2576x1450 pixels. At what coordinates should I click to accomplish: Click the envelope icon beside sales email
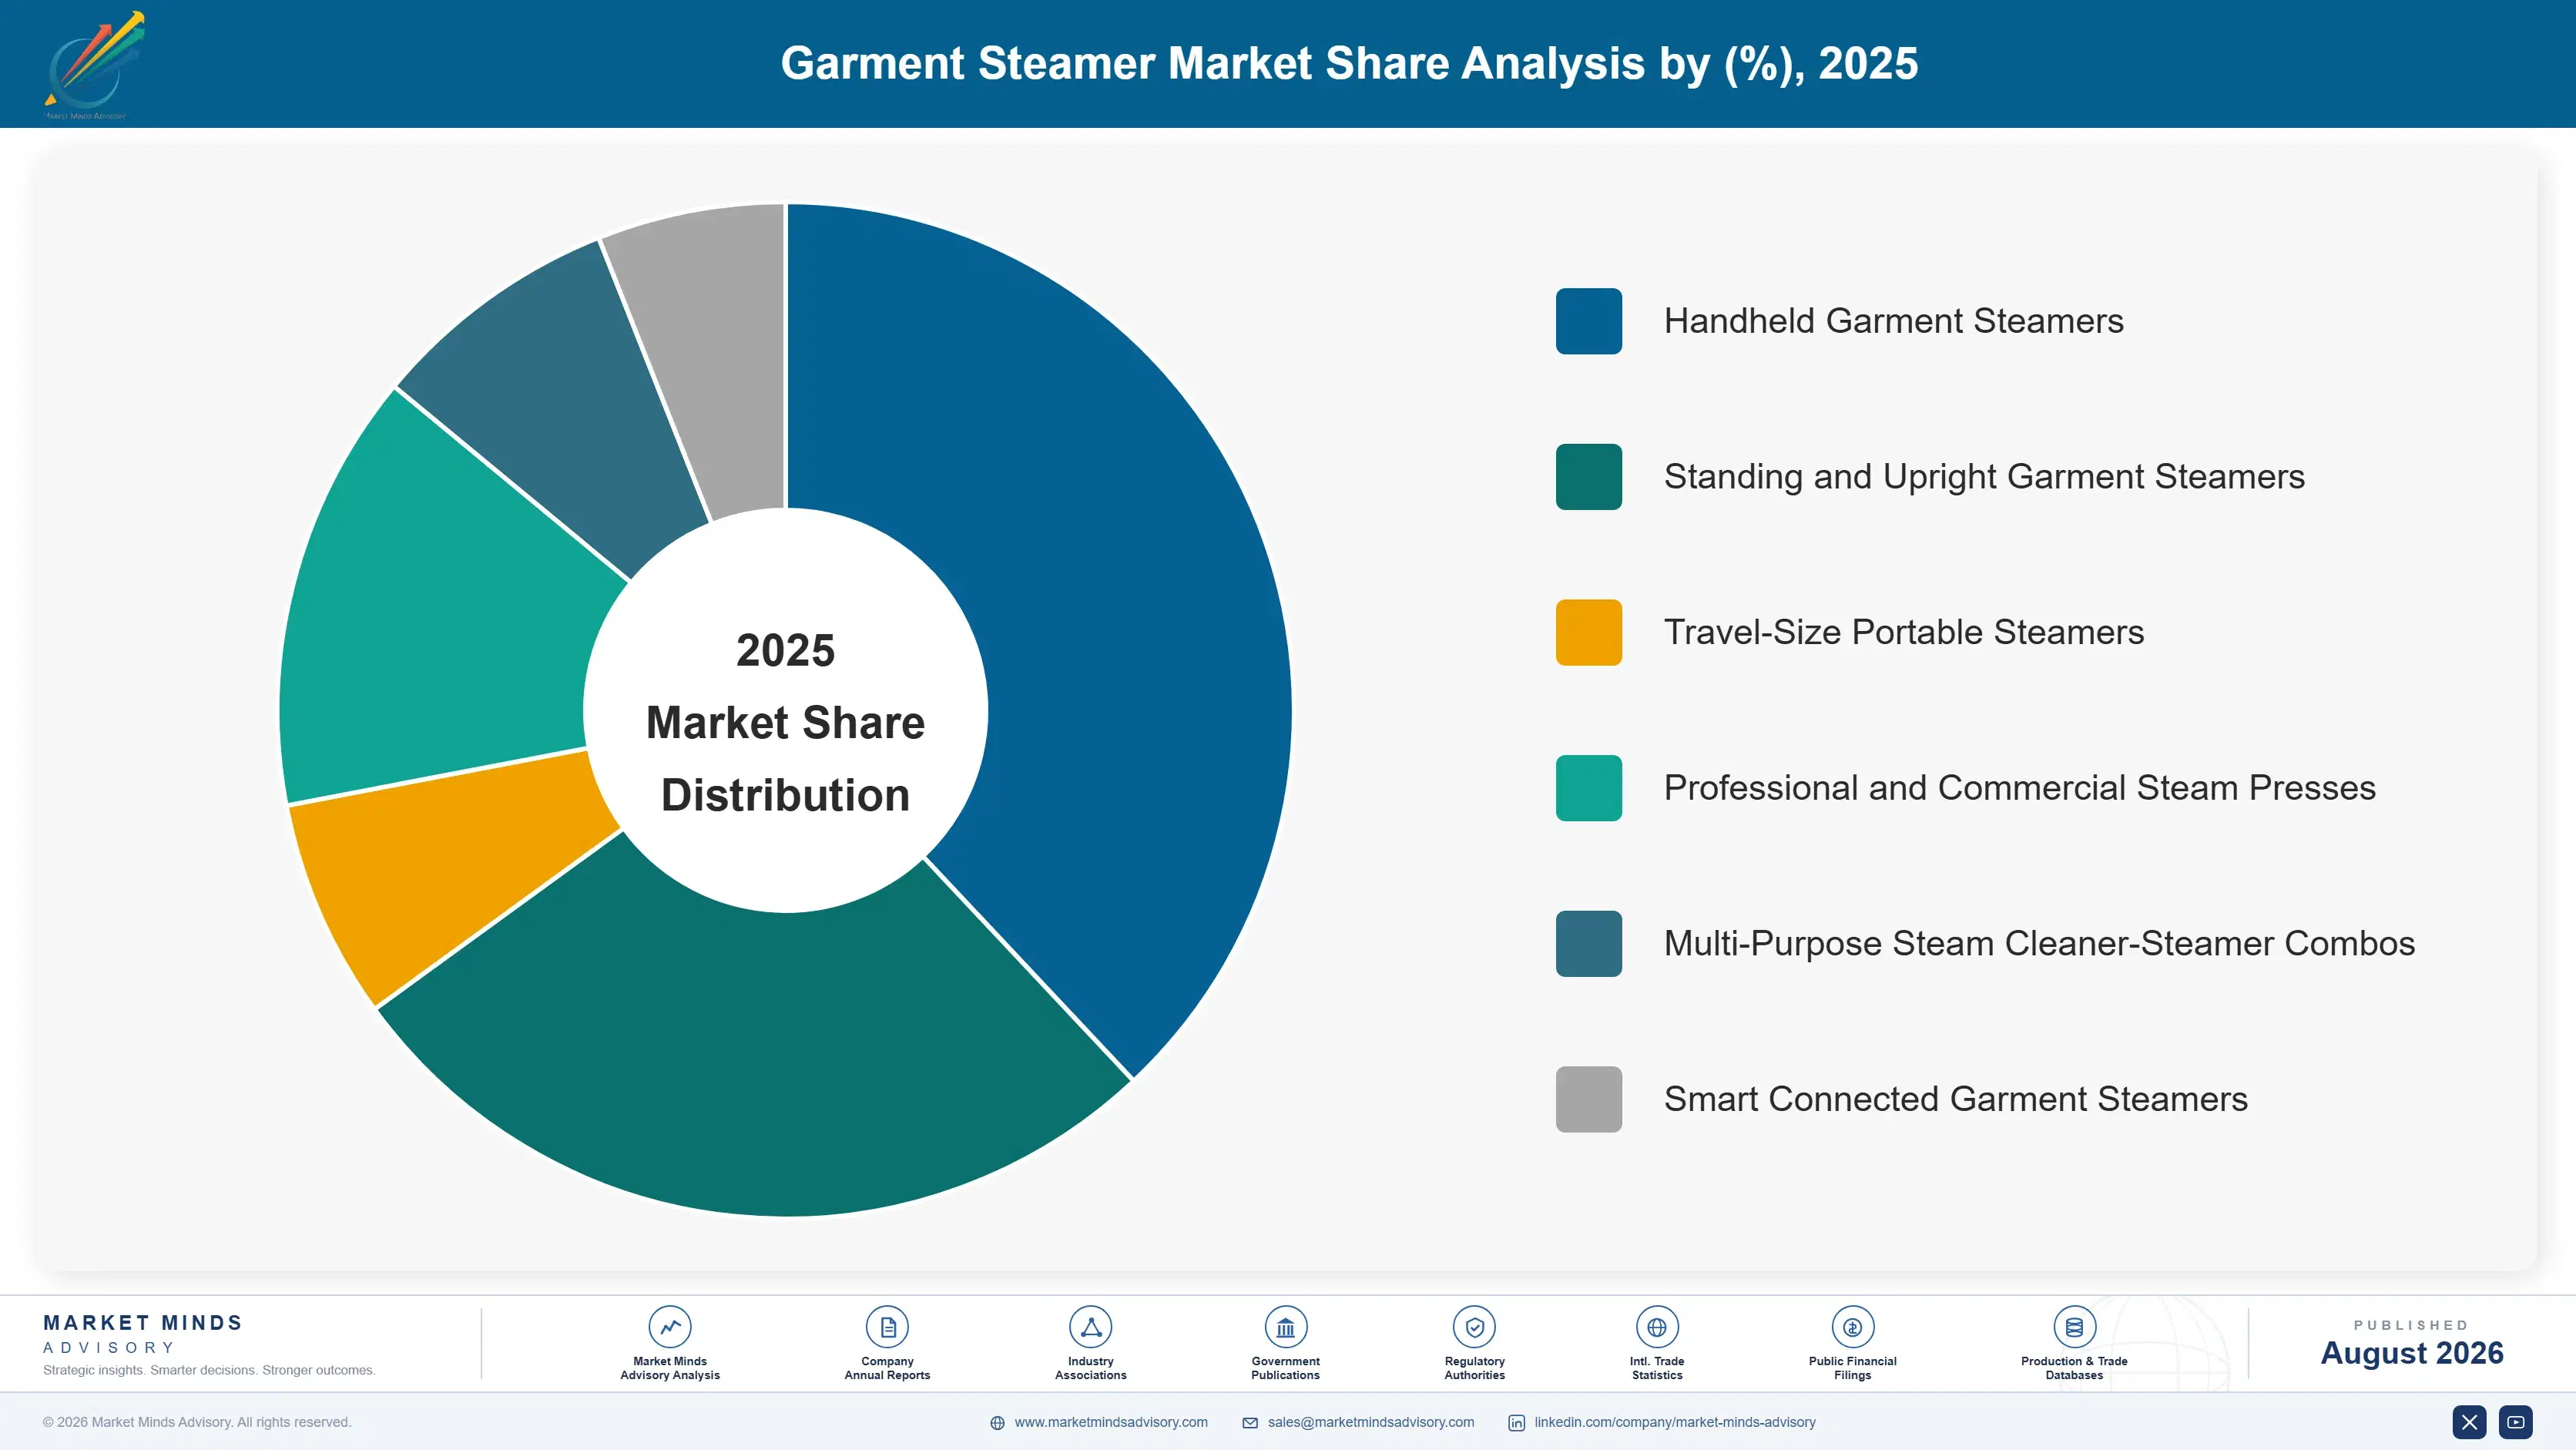(x=1250, y=1423)
